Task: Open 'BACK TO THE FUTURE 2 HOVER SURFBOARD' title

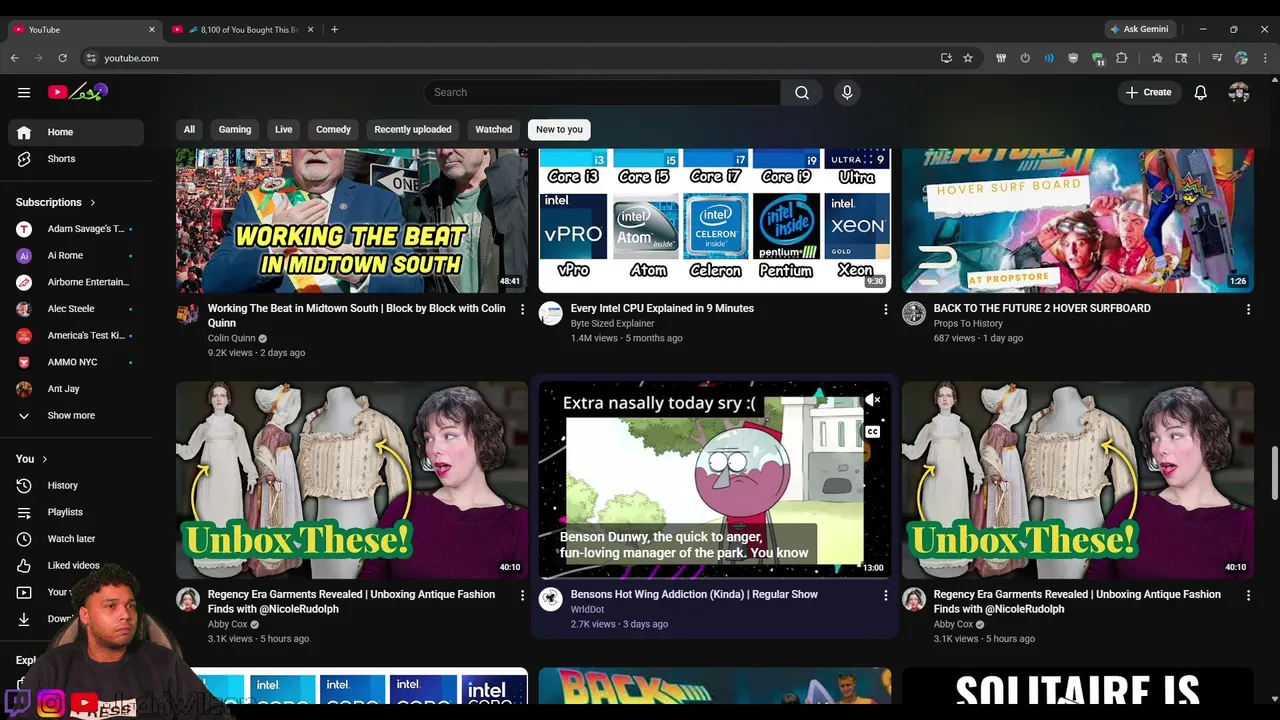Action: [1042, 308]
